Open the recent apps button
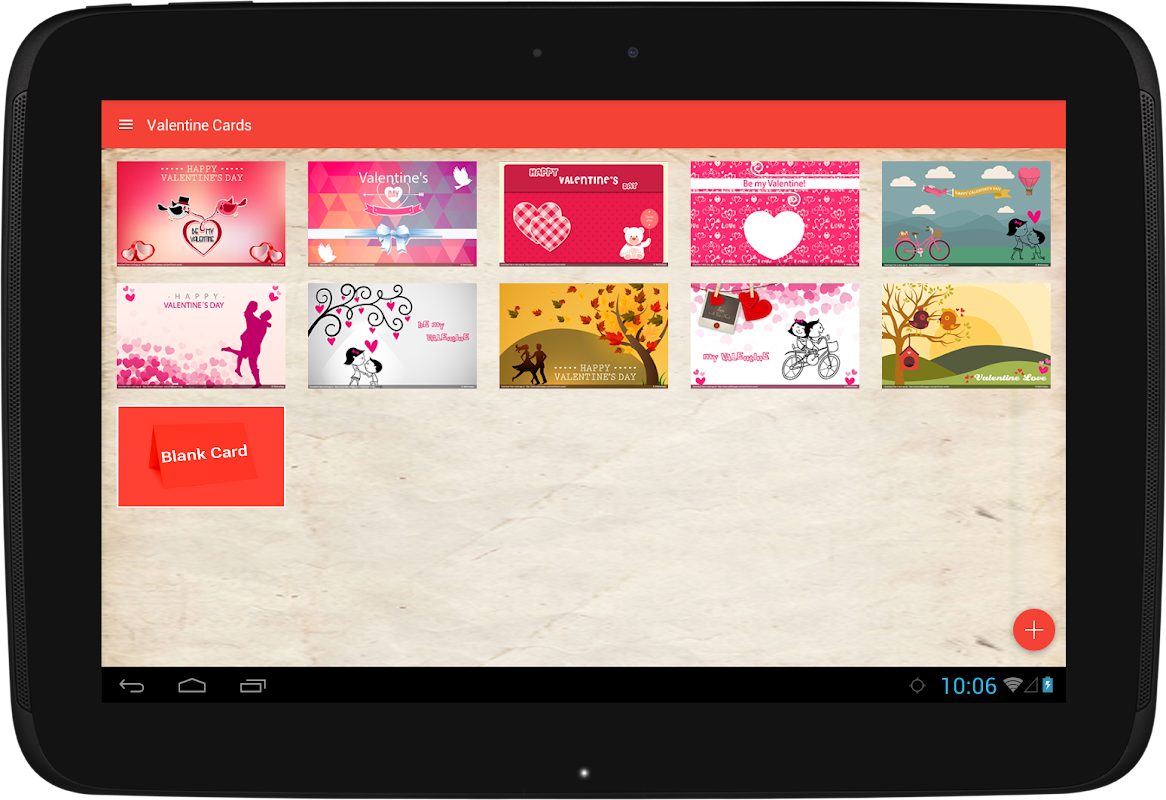This screenshot has height=800, width=1166. (x=253, y=686)
